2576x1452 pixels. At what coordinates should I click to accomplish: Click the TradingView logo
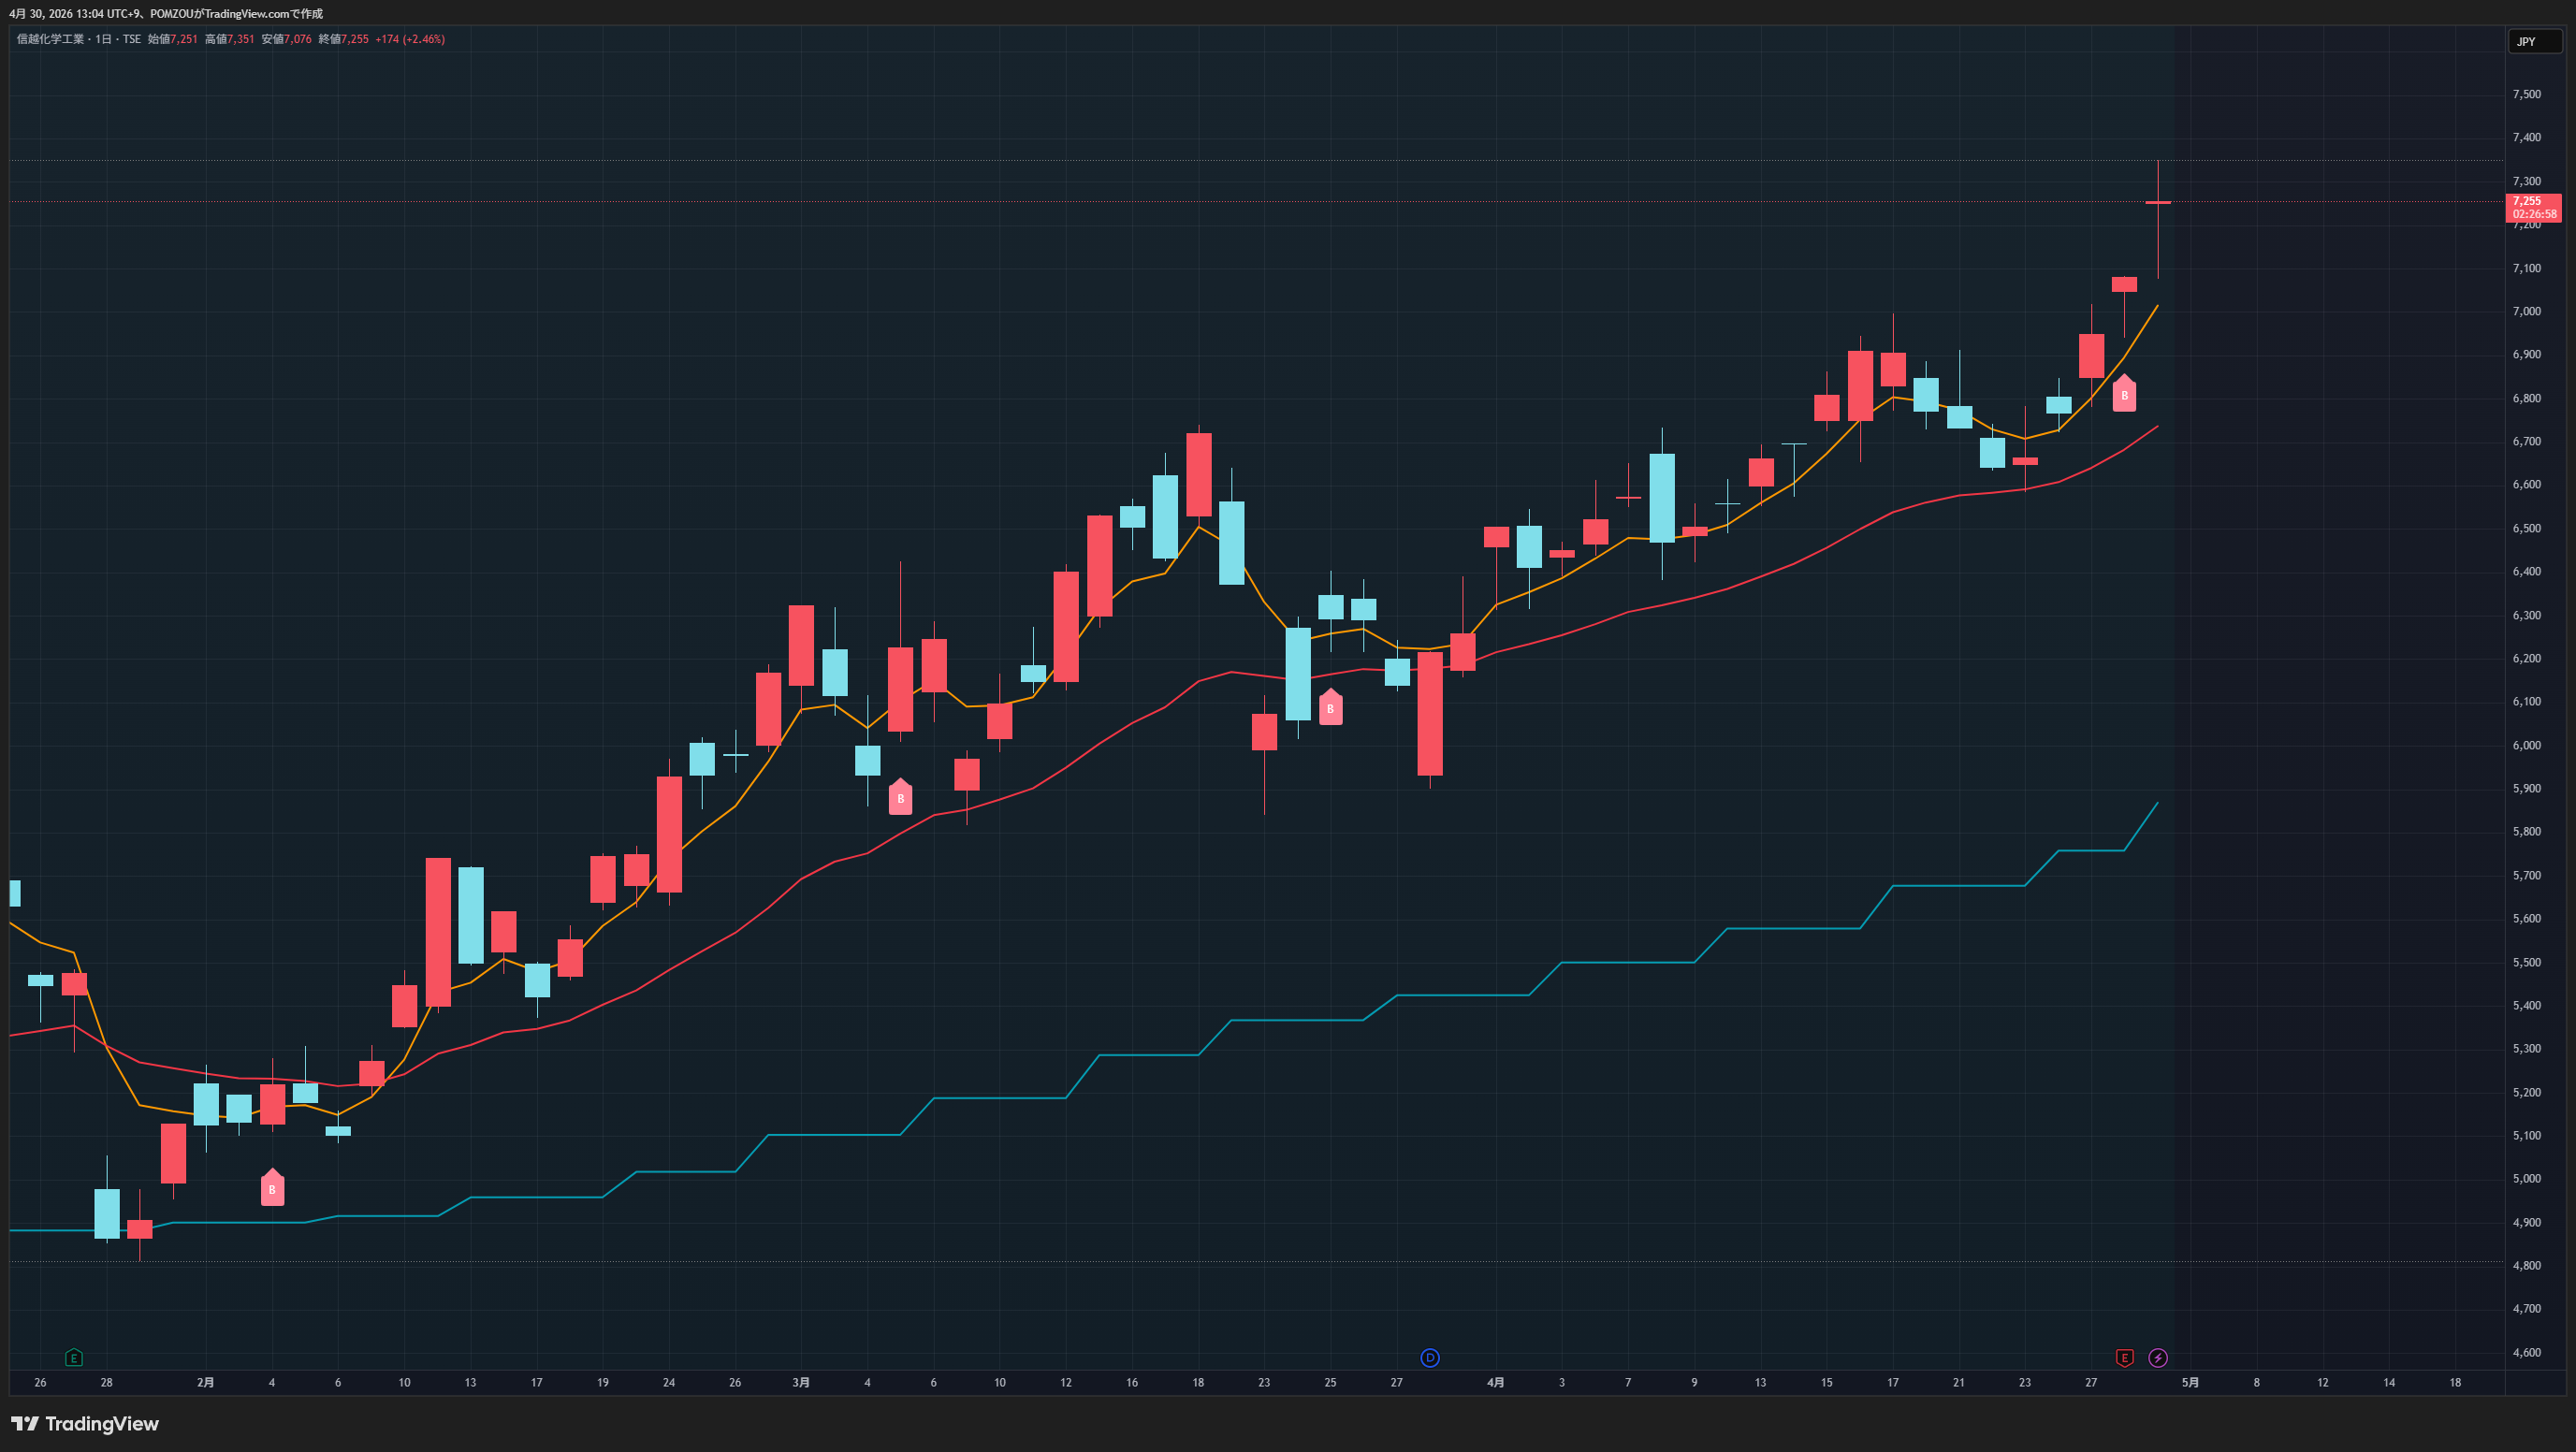point(85,1423)
